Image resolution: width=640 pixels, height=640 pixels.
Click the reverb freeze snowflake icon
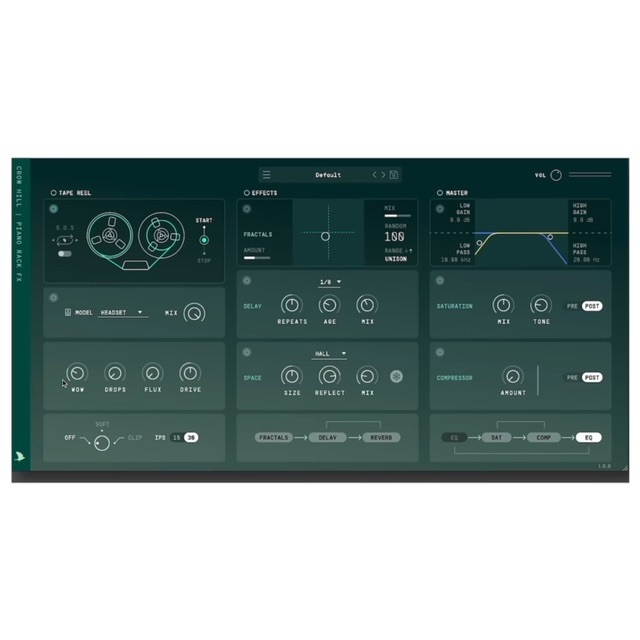click(396, 376)
